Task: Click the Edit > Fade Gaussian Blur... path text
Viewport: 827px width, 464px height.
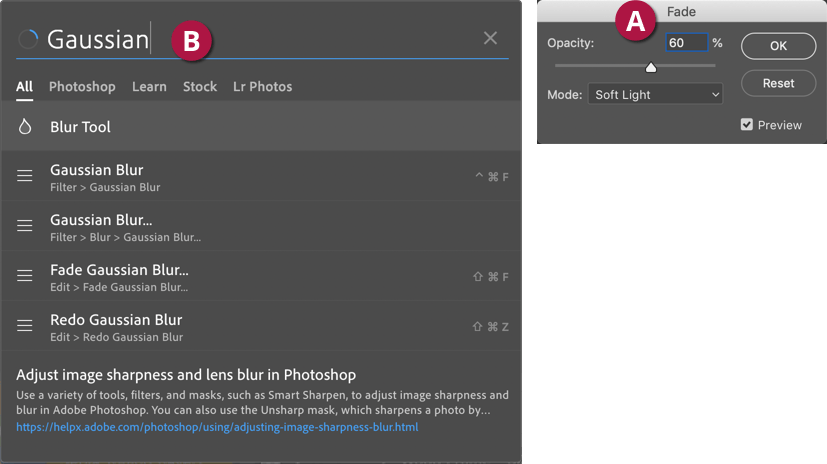Action: [x=119, y=287]
